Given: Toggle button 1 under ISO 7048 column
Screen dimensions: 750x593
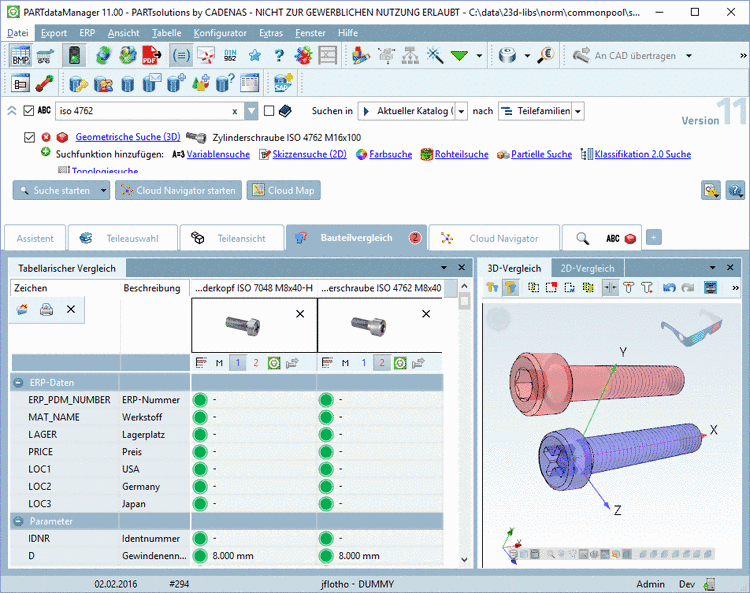Looking at the screenshot, I should point(238,363).
